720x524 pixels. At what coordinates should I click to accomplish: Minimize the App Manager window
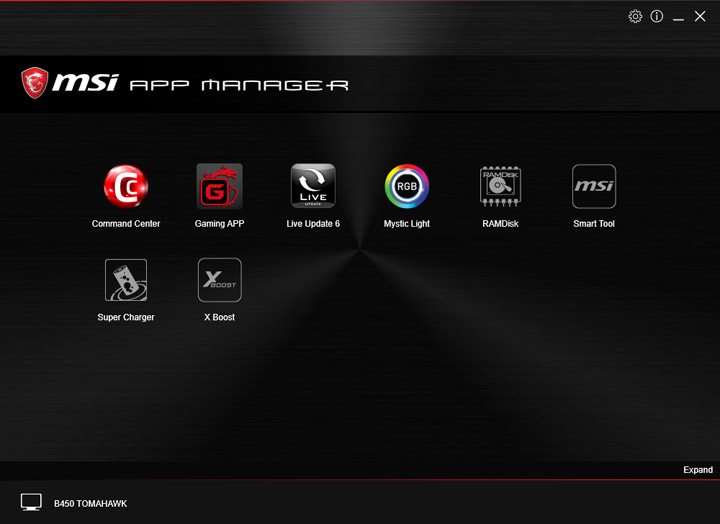678,18
